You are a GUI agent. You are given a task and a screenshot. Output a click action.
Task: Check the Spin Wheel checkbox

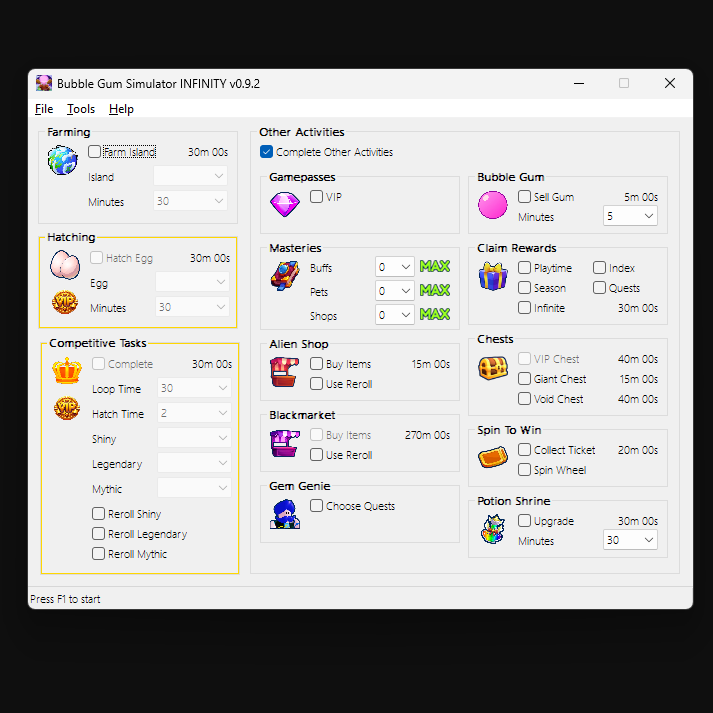[x=524, y=469]
